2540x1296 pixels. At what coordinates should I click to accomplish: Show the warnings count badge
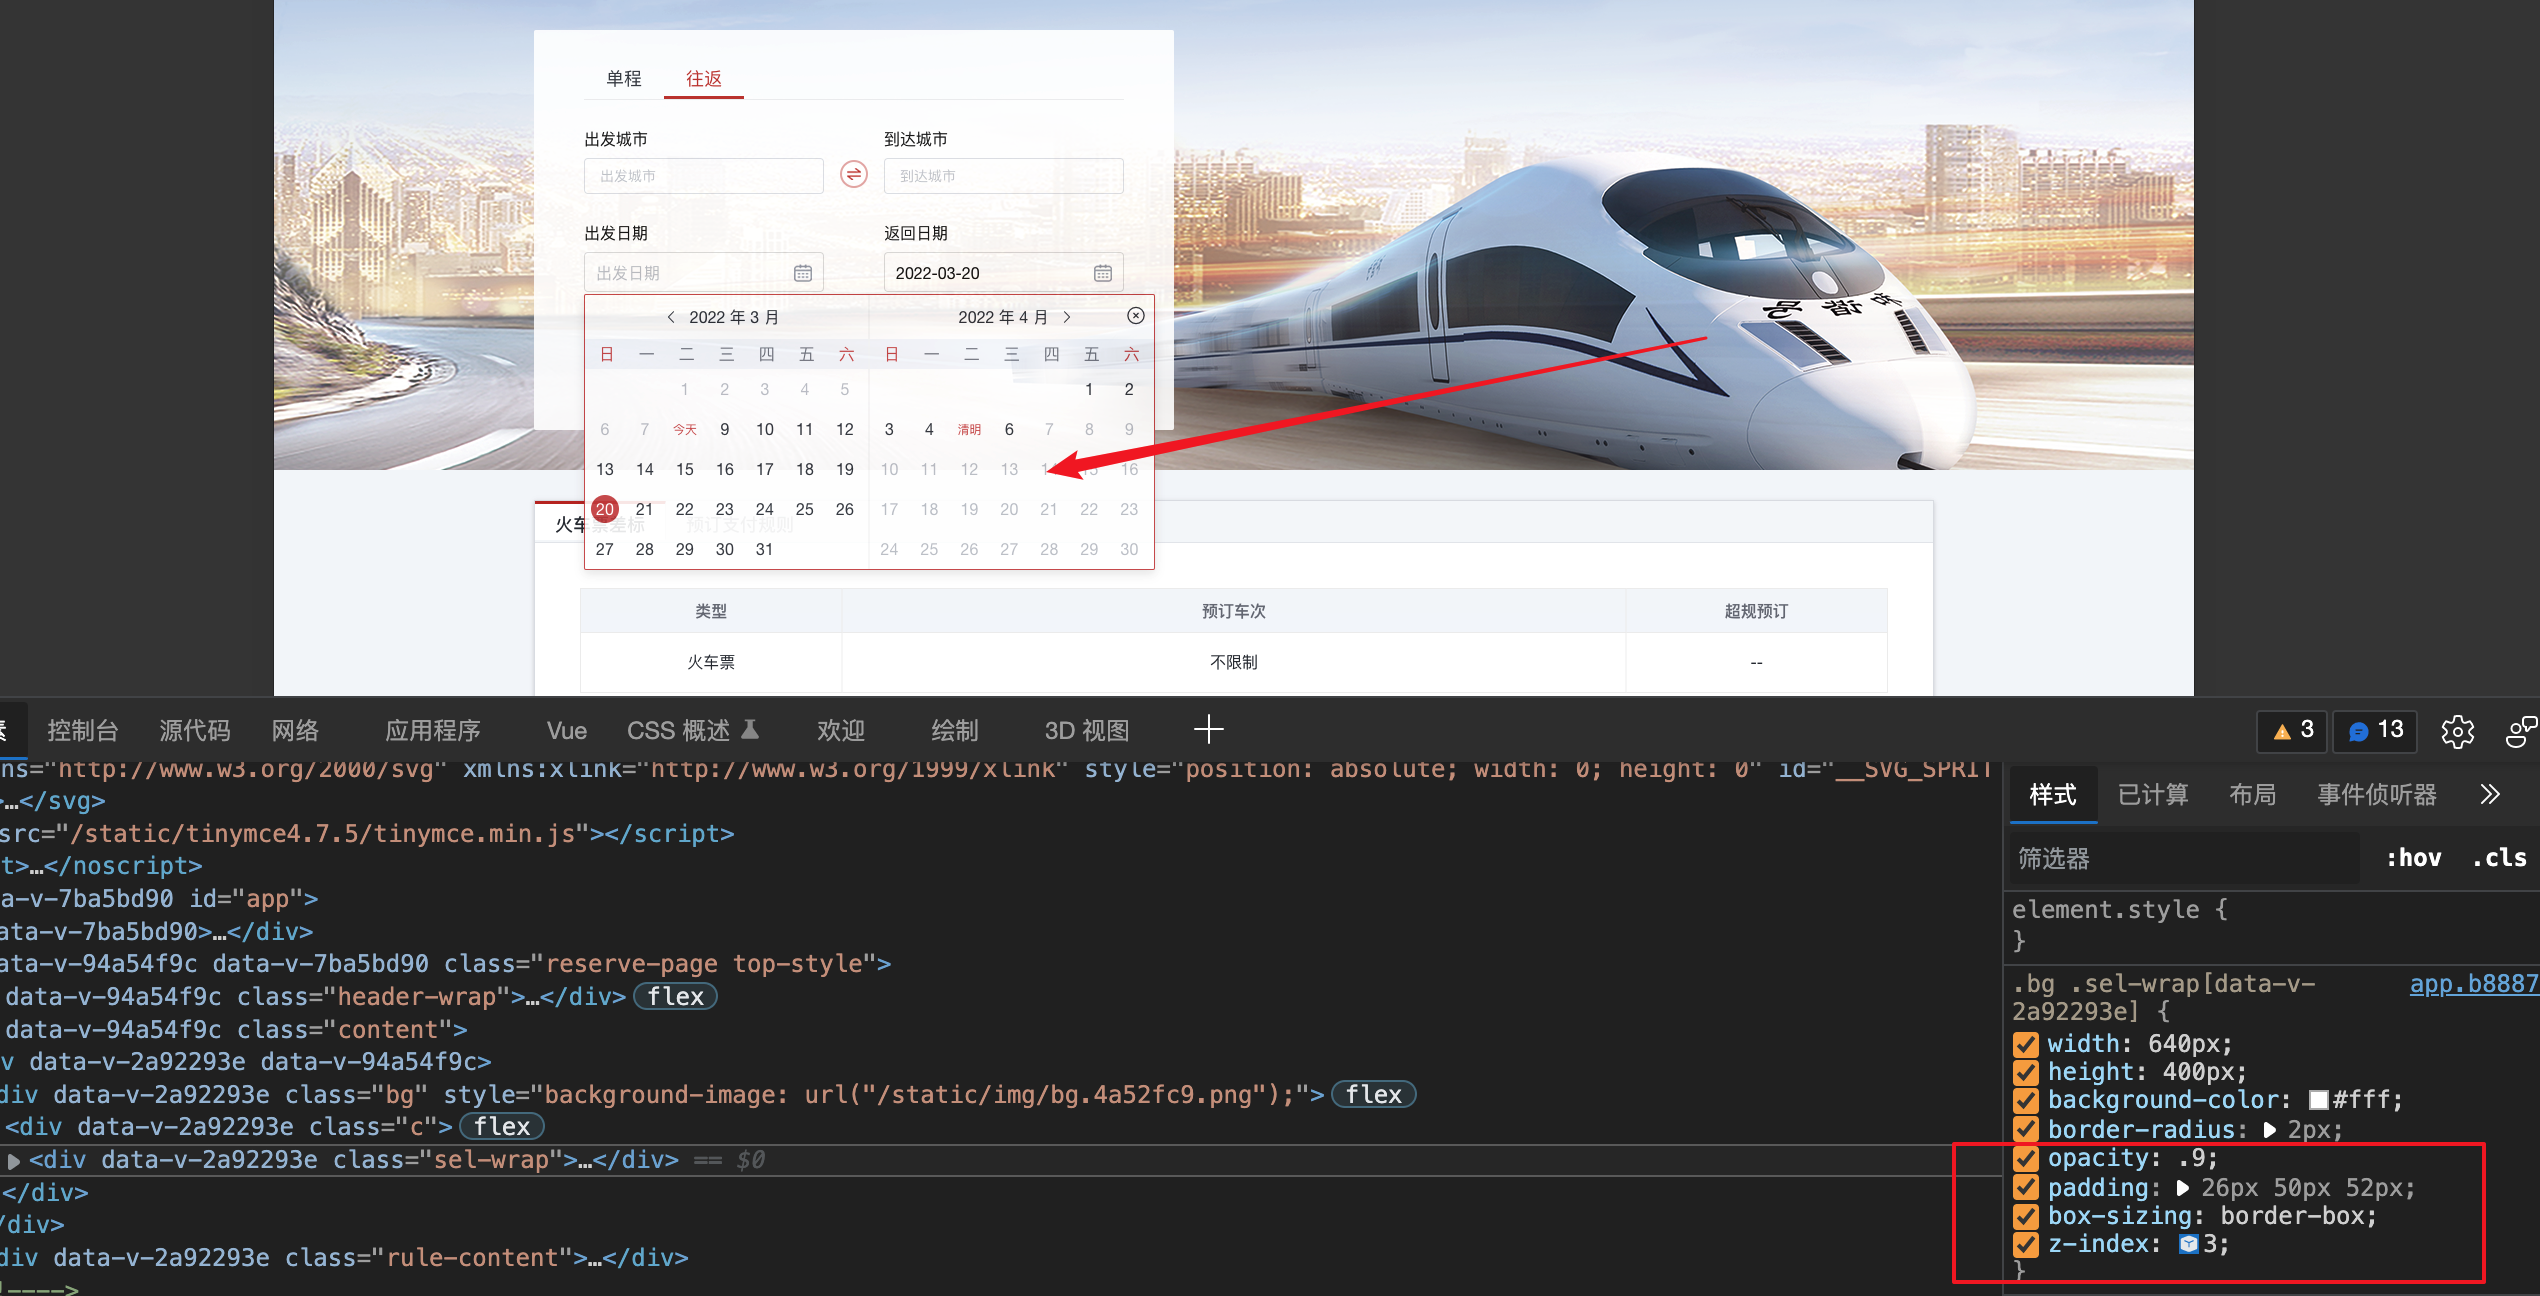point(2293,731)
